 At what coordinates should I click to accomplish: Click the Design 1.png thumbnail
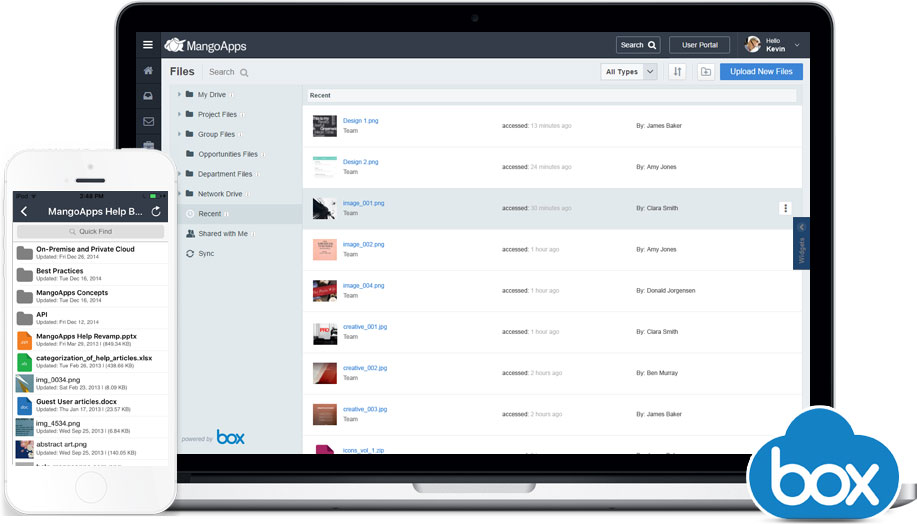click(325, 126)
